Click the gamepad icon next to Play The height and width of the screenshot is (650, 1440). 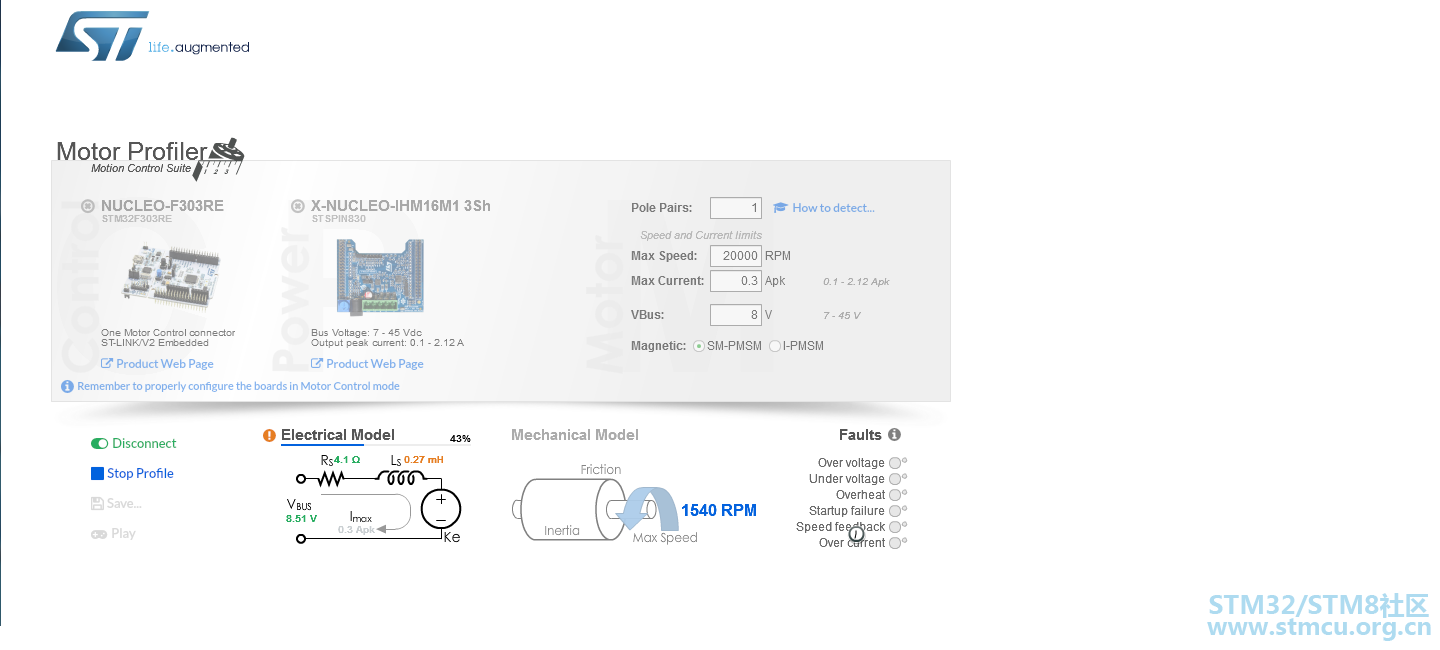pyautogui.click(x=99, y=534)
